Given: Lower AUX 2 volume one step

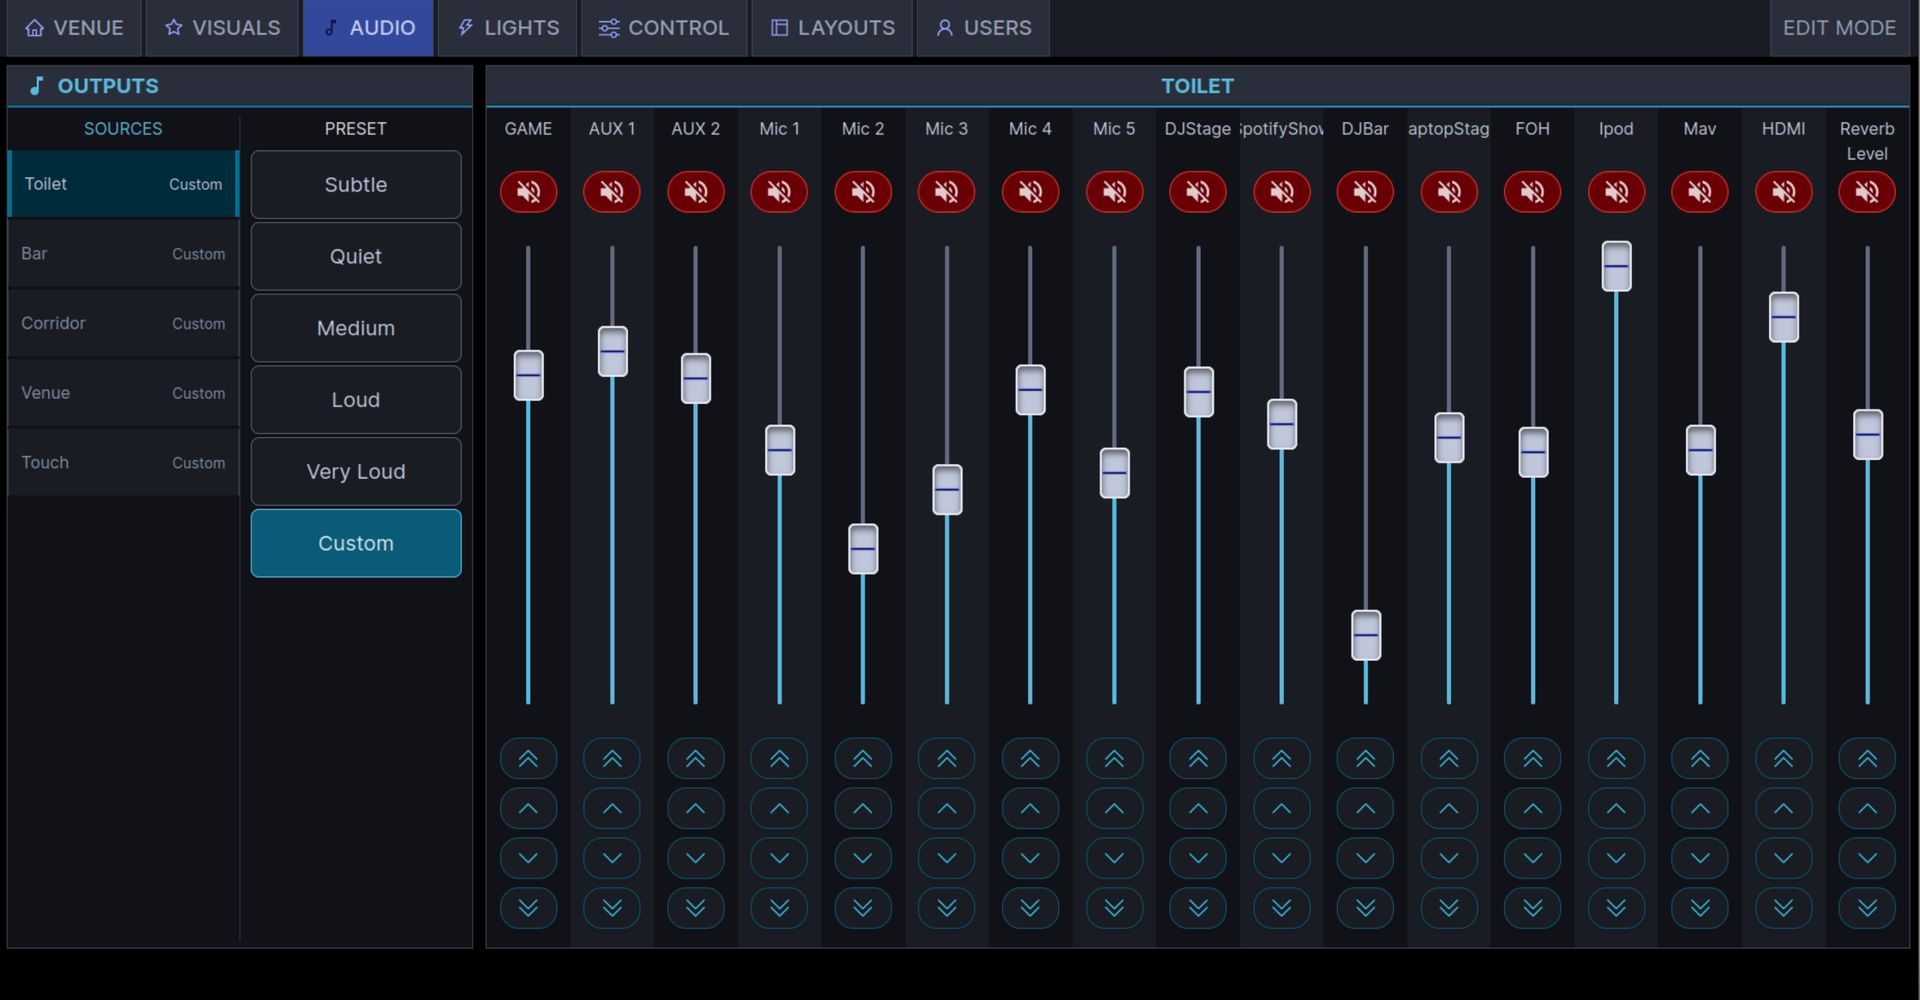Looking at the screenshot, I should coord(696,858).
